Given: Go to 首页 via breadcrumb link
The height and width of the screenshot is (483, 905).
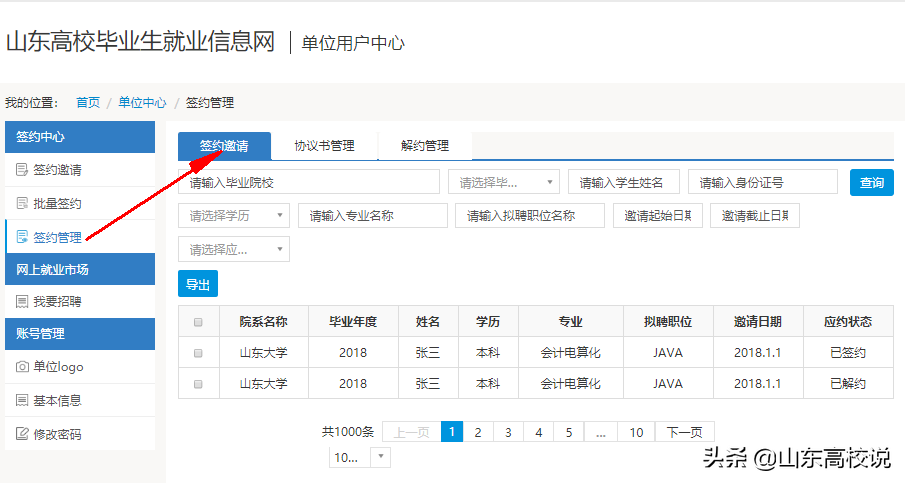Looking at the screenshot, I should 88,103.
